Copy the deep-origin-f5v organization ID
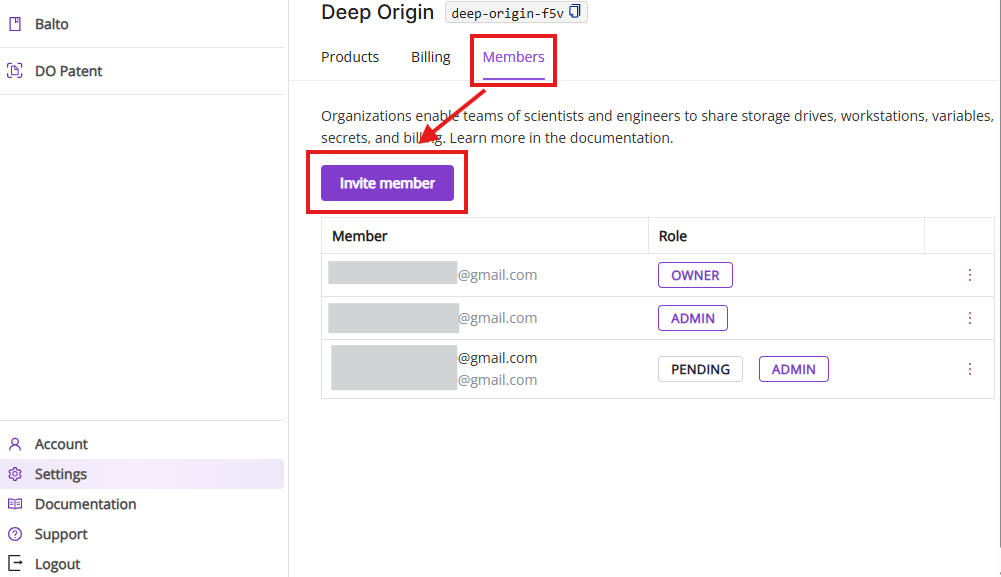 575,11
